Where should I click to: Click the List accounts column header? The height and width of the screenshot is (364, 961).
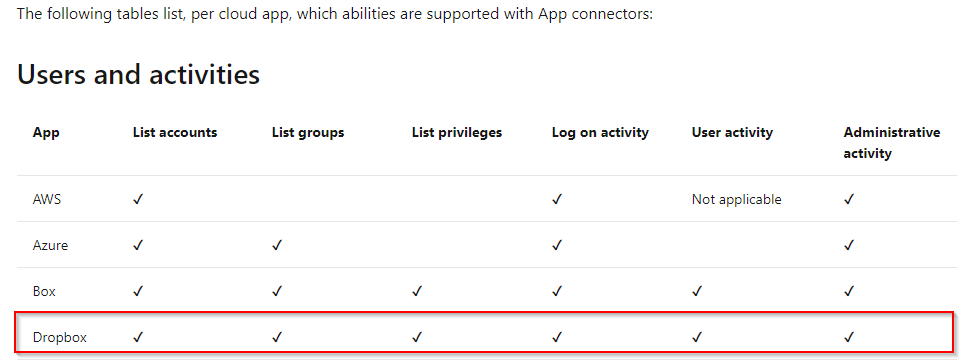tap(175, 132)
